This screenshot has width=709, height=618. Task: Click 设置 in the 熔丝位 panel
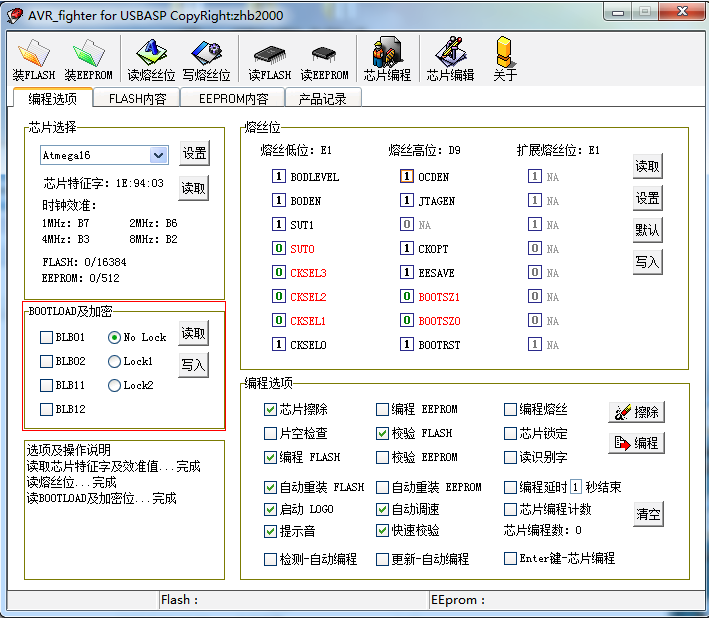[x=648, y=198]
